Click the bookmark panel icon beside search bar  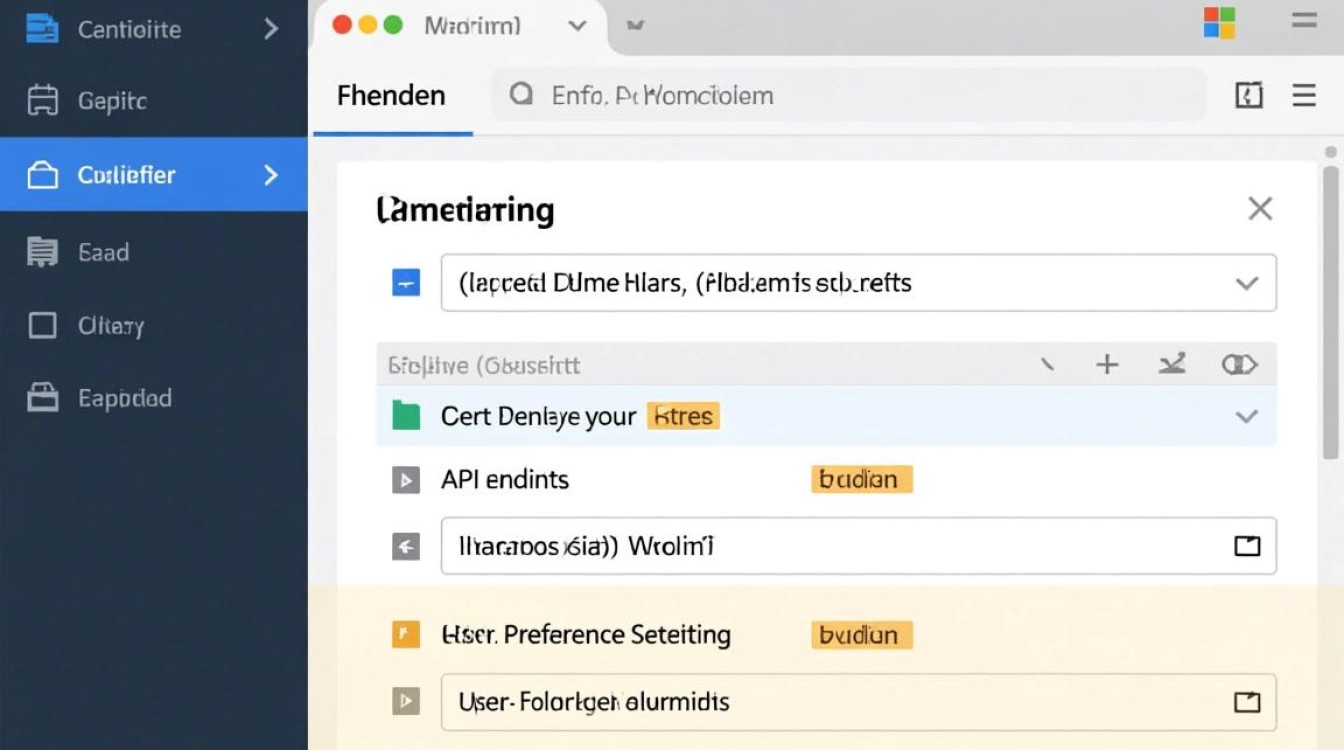(x=1249, y=95)
